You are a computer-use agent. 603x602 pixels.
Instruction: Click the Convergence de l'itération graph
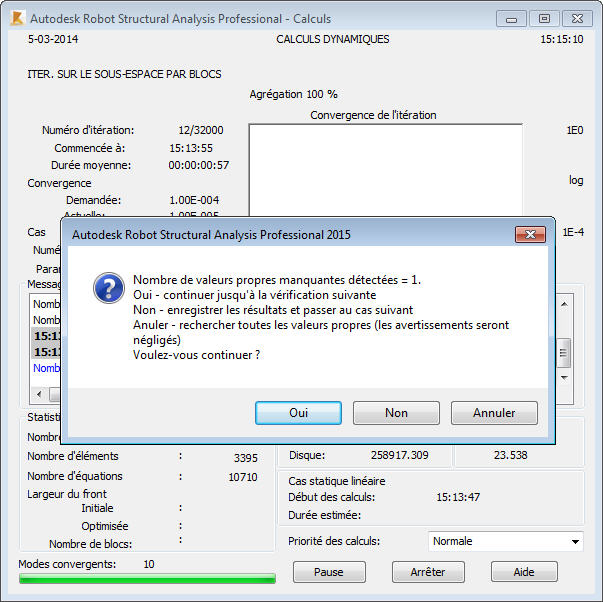click(x=385, y=170)
